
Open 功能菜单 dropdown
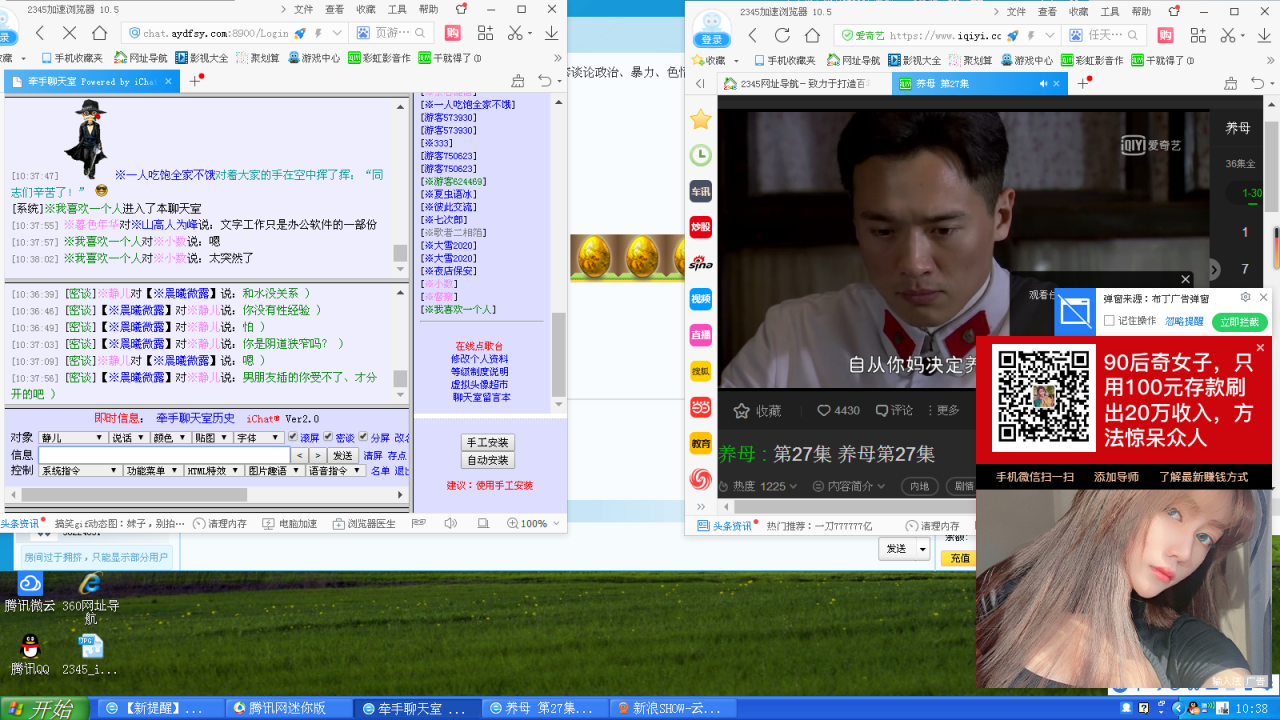point(152,470)
